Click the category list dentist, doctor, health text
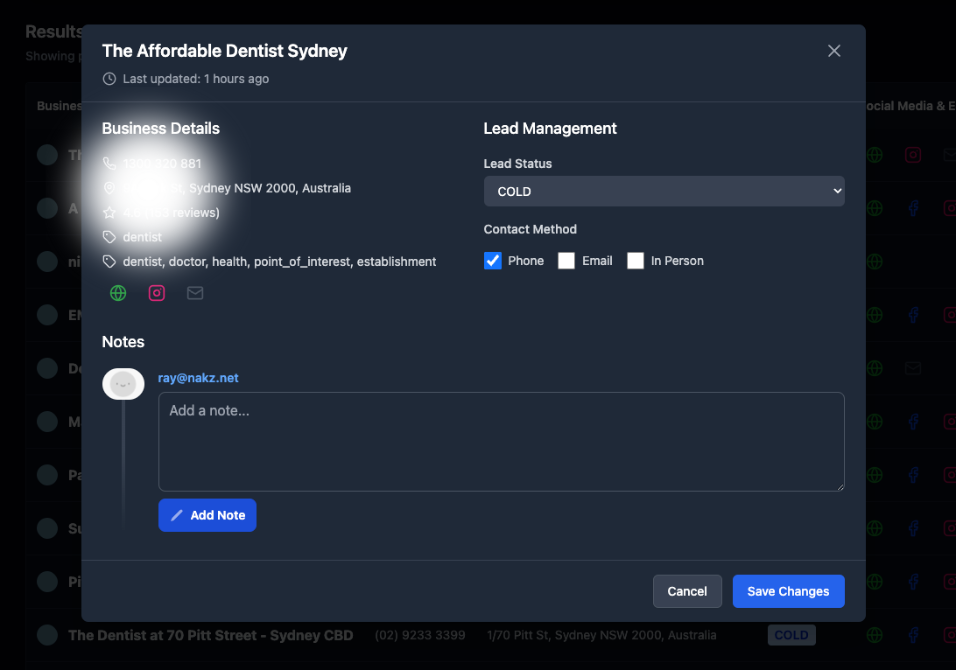The height and width of the screenshot is (670, 956). (279, 262)
